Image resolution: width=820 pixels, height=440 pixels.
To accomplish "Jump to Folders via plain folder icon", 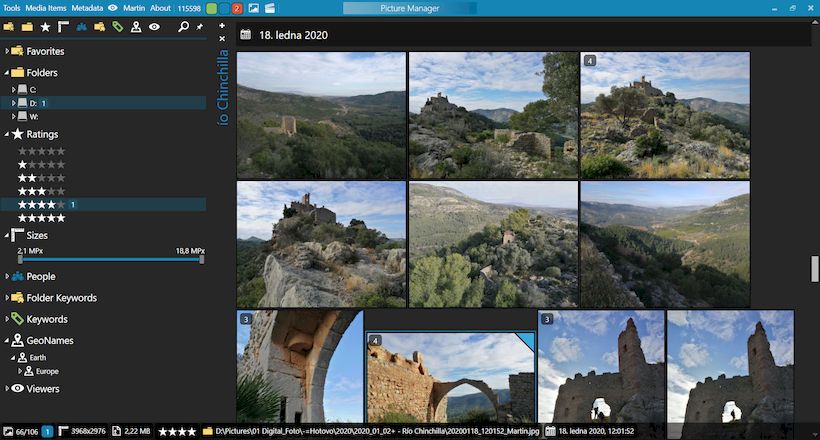I will 27,27.
